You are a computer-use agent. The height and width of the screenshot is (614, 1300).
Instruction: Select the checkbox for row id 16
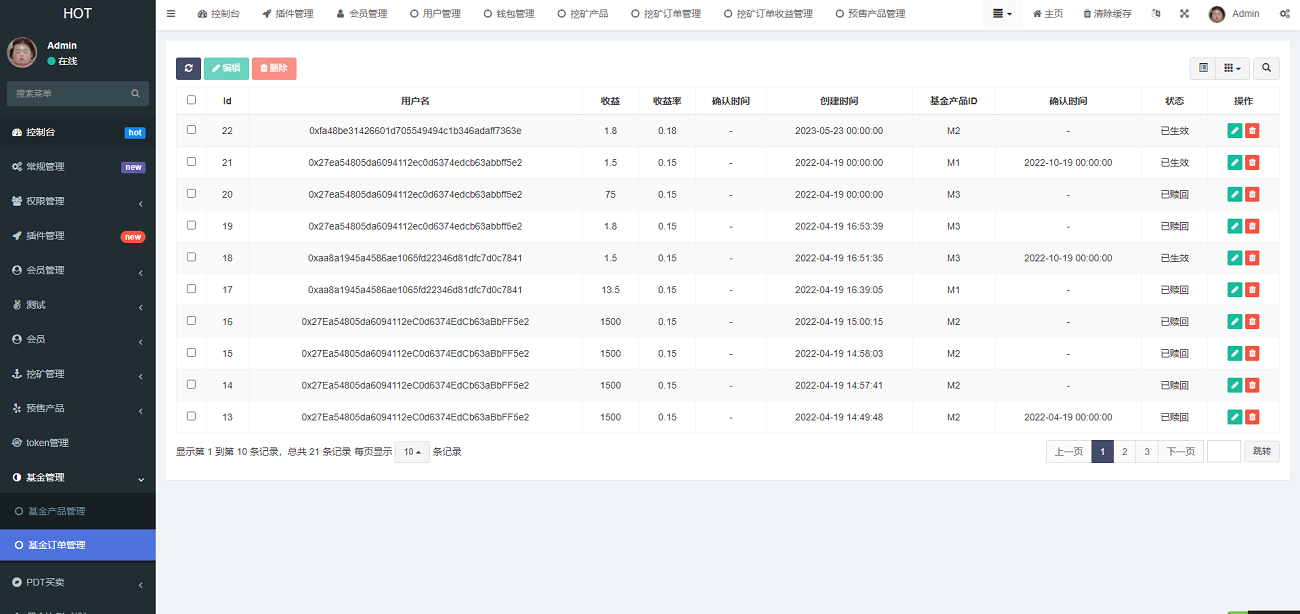192,321
